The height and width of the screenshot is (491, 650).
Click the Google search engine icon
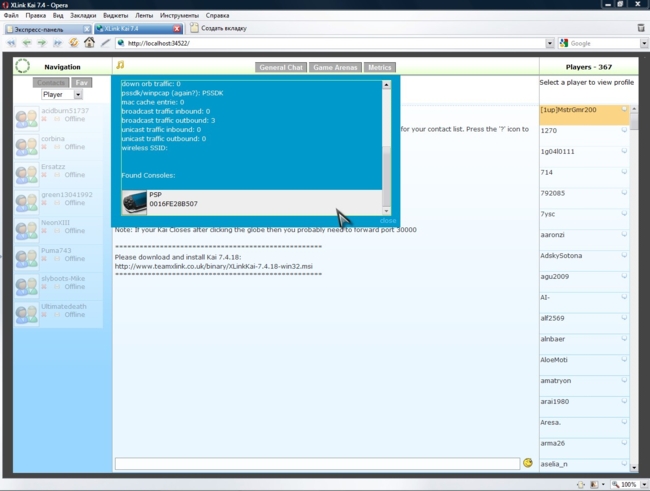563,43
